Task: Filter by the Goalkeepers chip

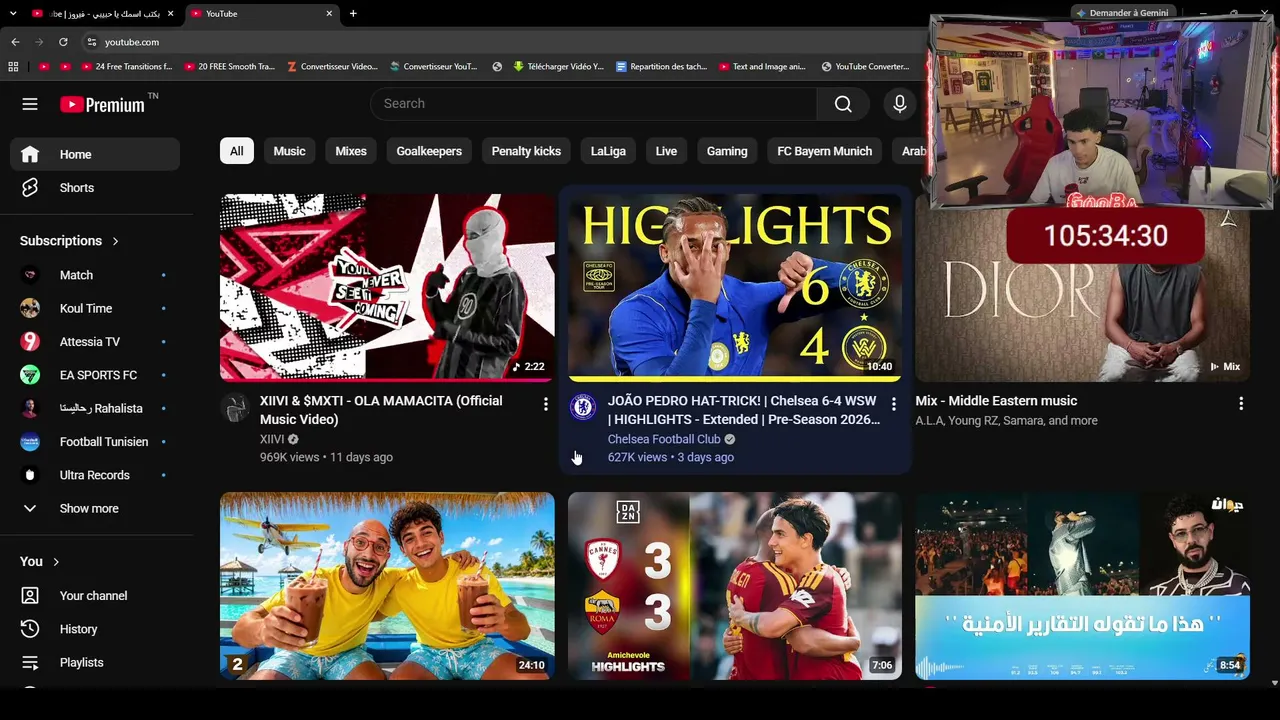Action: point(429,151)
